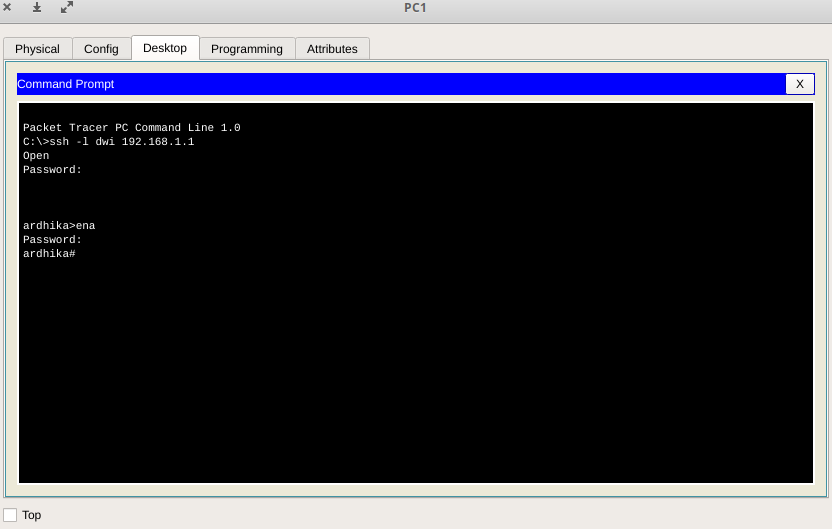Image resolution: width=832 pixels, height=529 pixels.
Task: Click the window close X icon in title bar
Action: click(7, 7)
